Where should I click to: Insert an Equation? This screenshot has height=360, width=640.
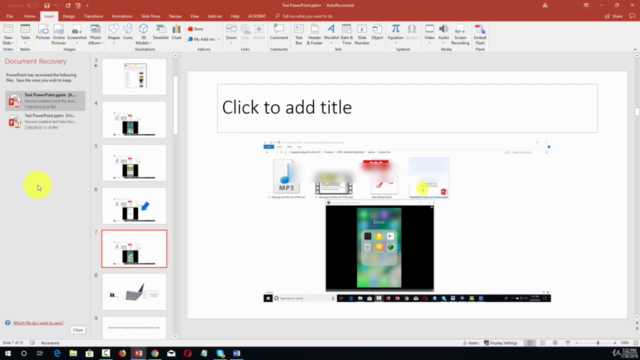point(395,33)
